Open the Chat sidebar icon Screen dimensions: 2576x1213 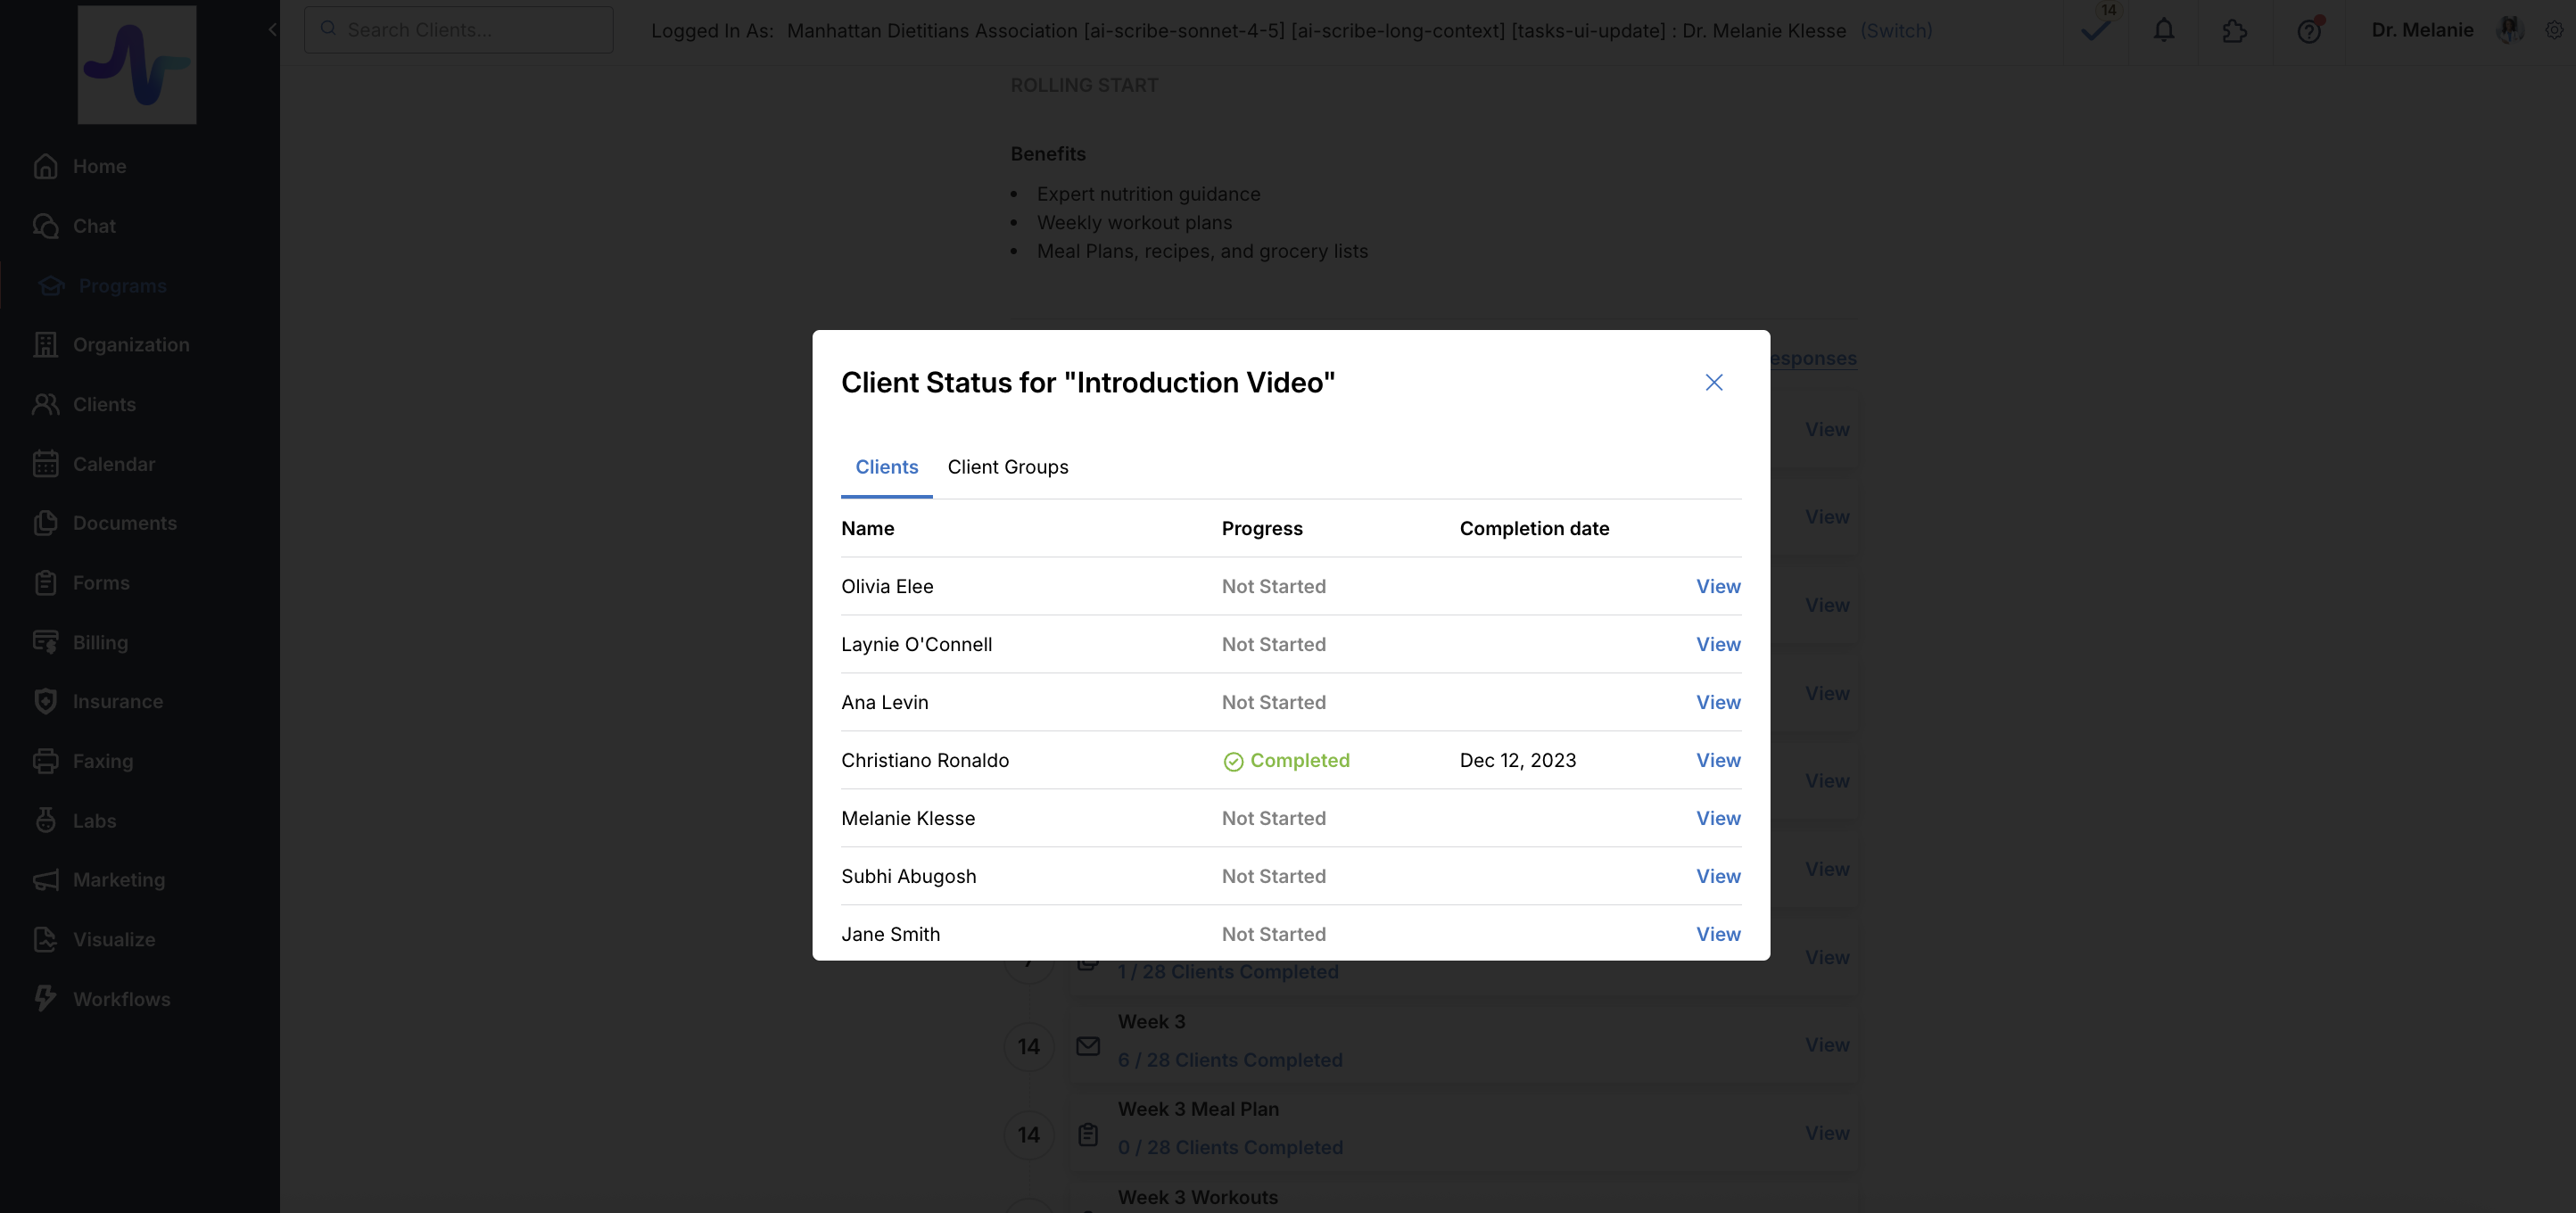coord(46,226)
